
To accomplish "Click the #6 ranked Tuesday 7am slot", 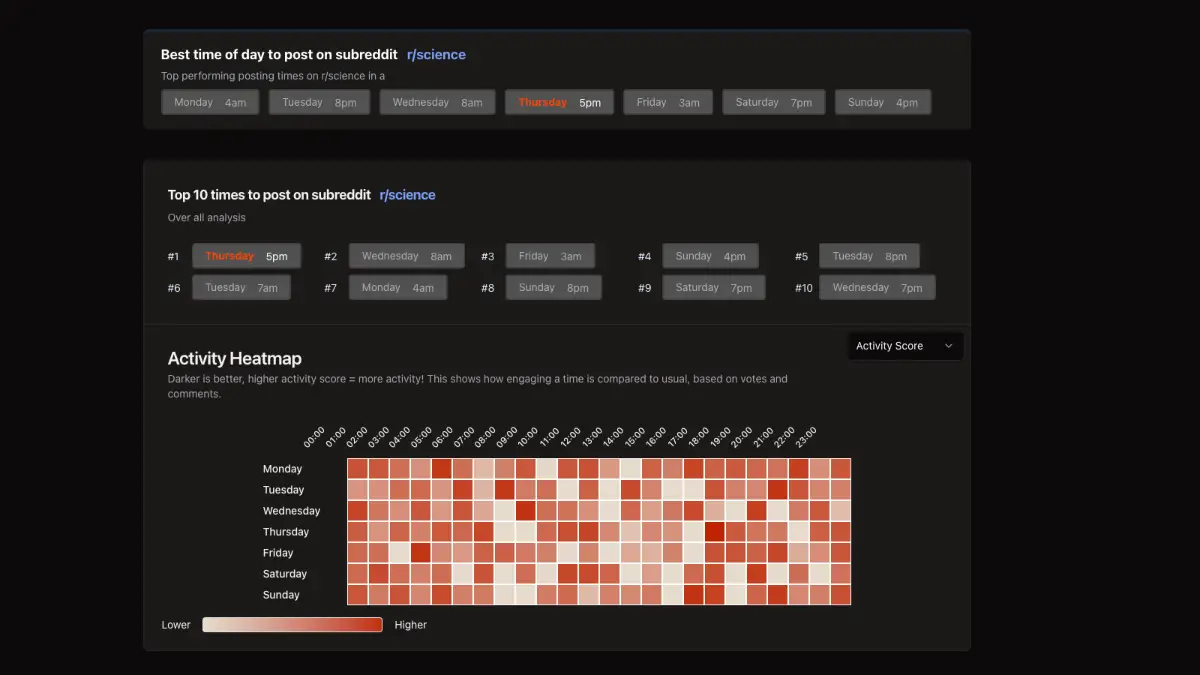I will 241,288.
